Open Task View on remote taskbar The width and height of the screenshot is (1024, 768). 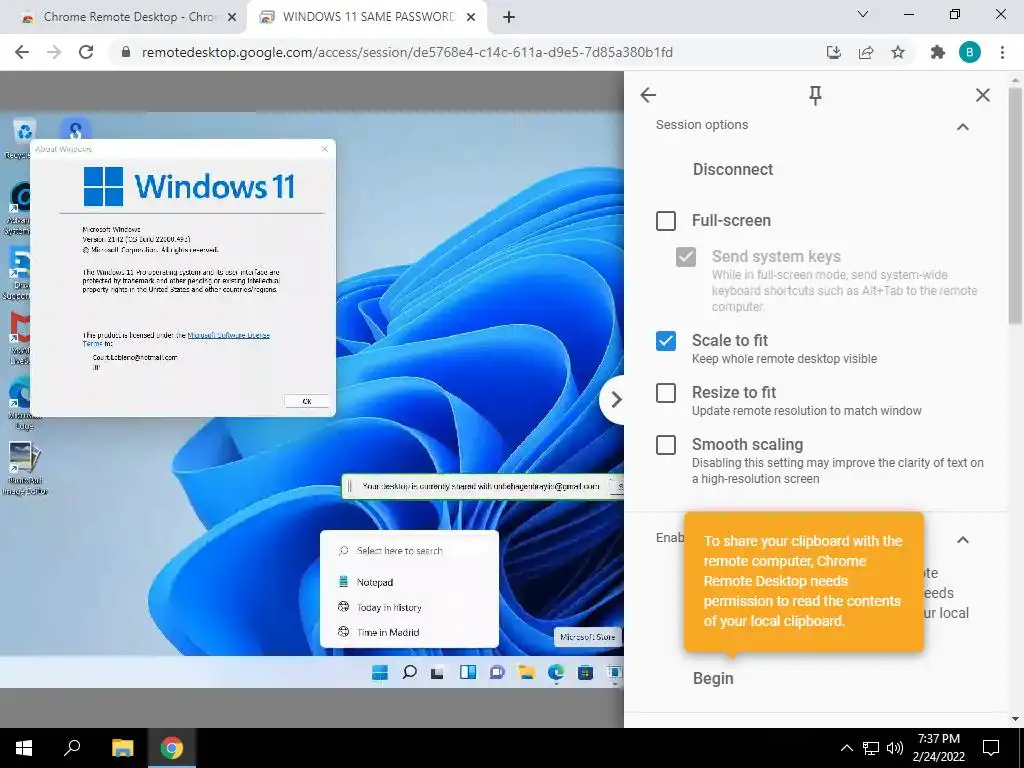438,672
